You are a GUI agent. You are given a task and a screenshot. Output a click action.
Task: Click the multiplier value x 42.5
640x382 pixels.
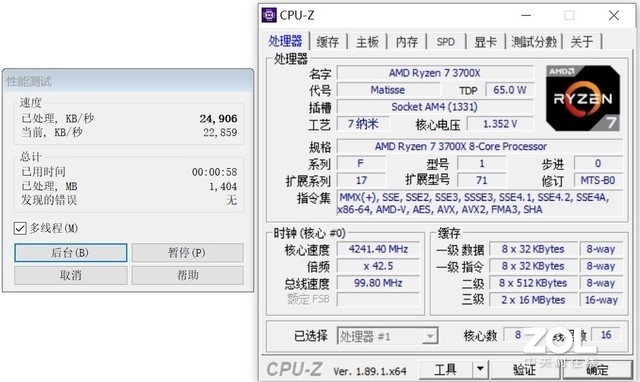pyautogui.click(x=378, y=266)
